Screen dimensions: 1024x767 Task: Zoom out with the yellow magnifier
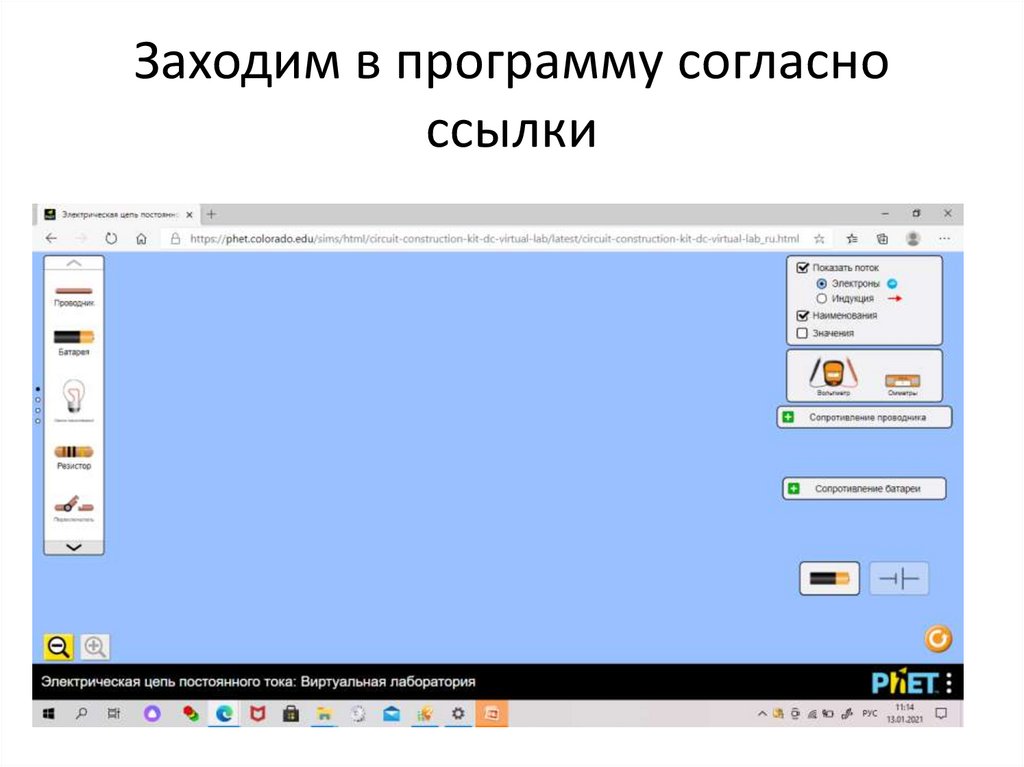click(58, 647)
